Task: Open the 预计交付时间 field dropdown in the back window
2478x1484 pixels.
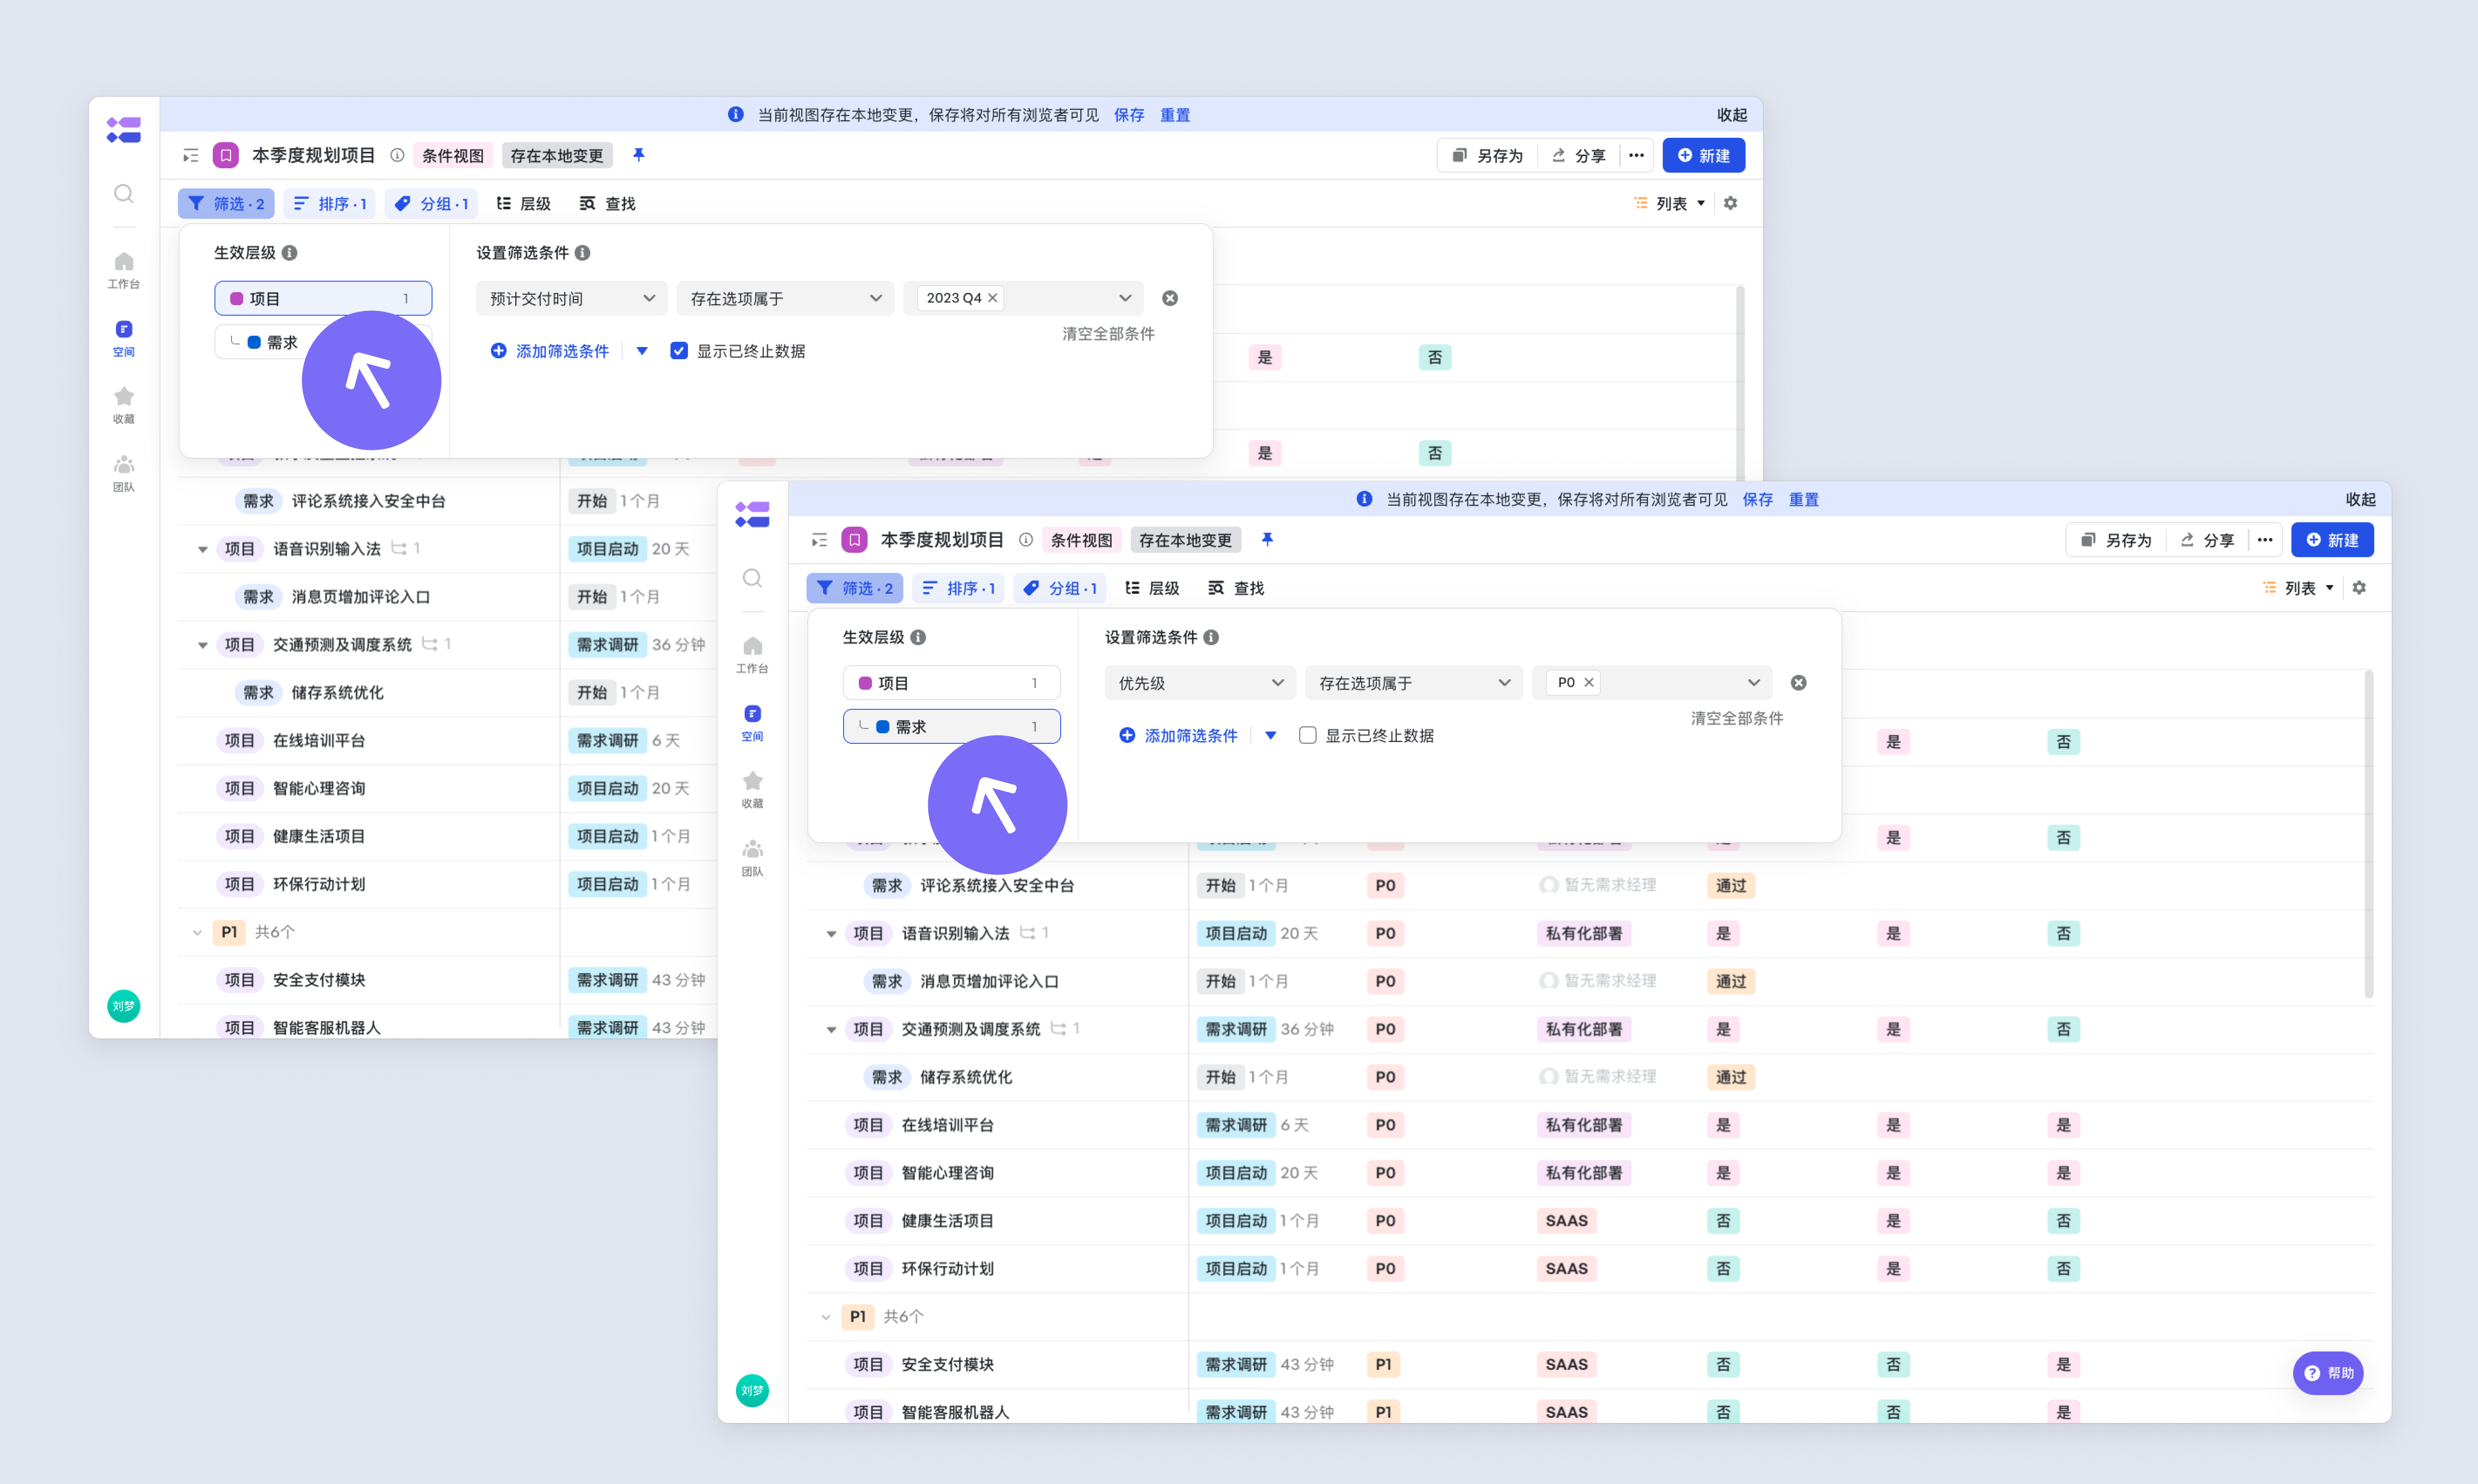Action: click(572, 298)
